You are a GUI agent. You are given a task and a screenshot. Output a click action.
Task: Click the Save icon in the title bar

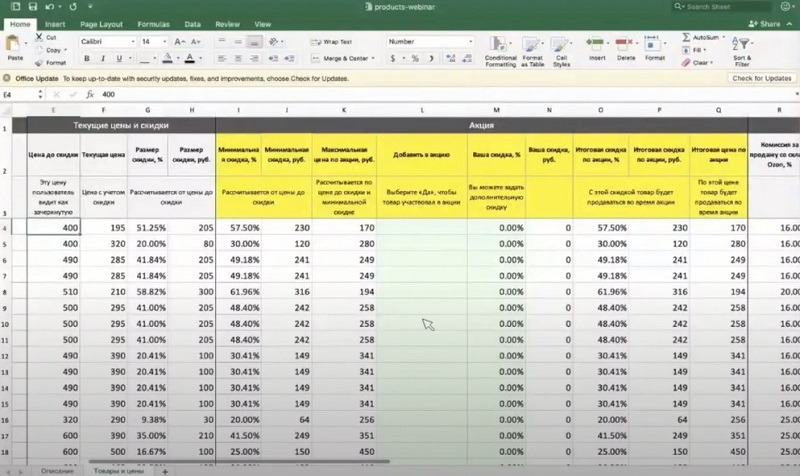(33, 7)
